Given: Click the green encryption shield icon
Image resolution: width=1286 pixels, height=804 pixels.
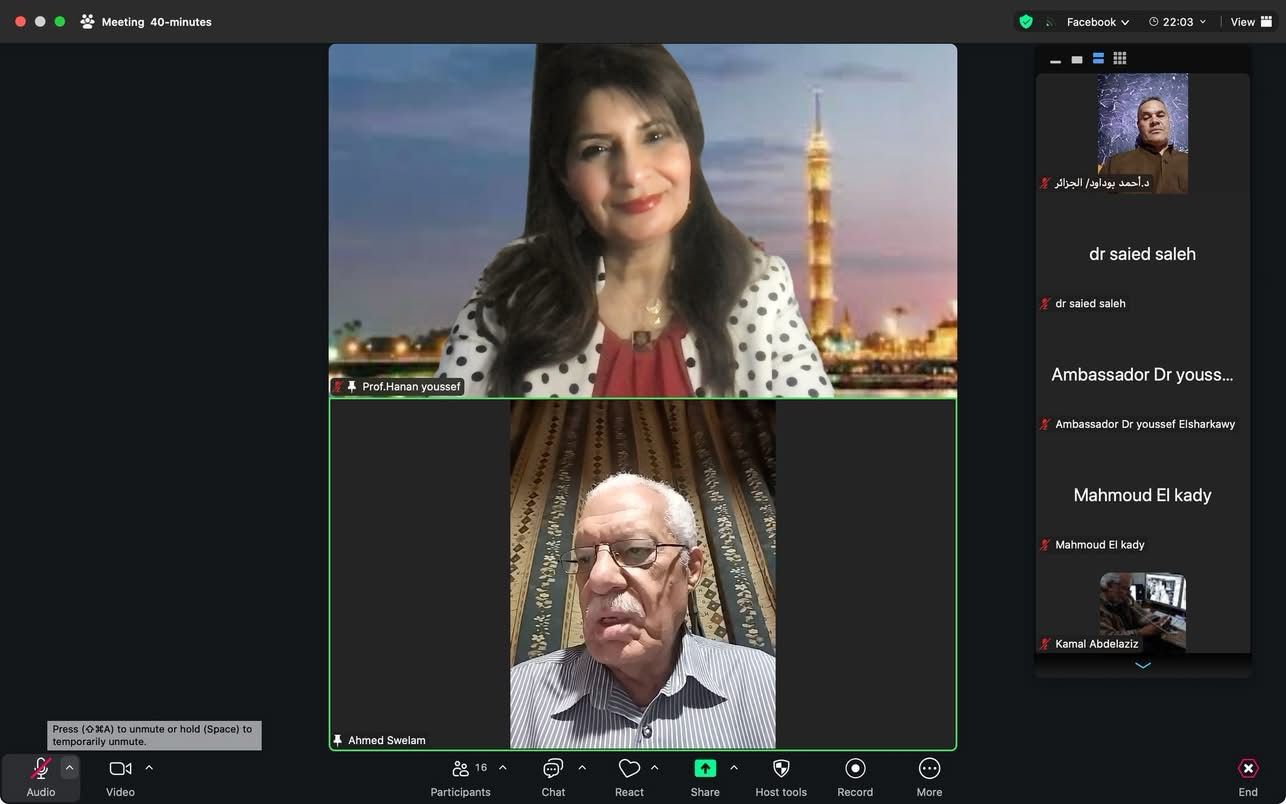Looking at the screenshot, I should click(x=1026, y=22).
